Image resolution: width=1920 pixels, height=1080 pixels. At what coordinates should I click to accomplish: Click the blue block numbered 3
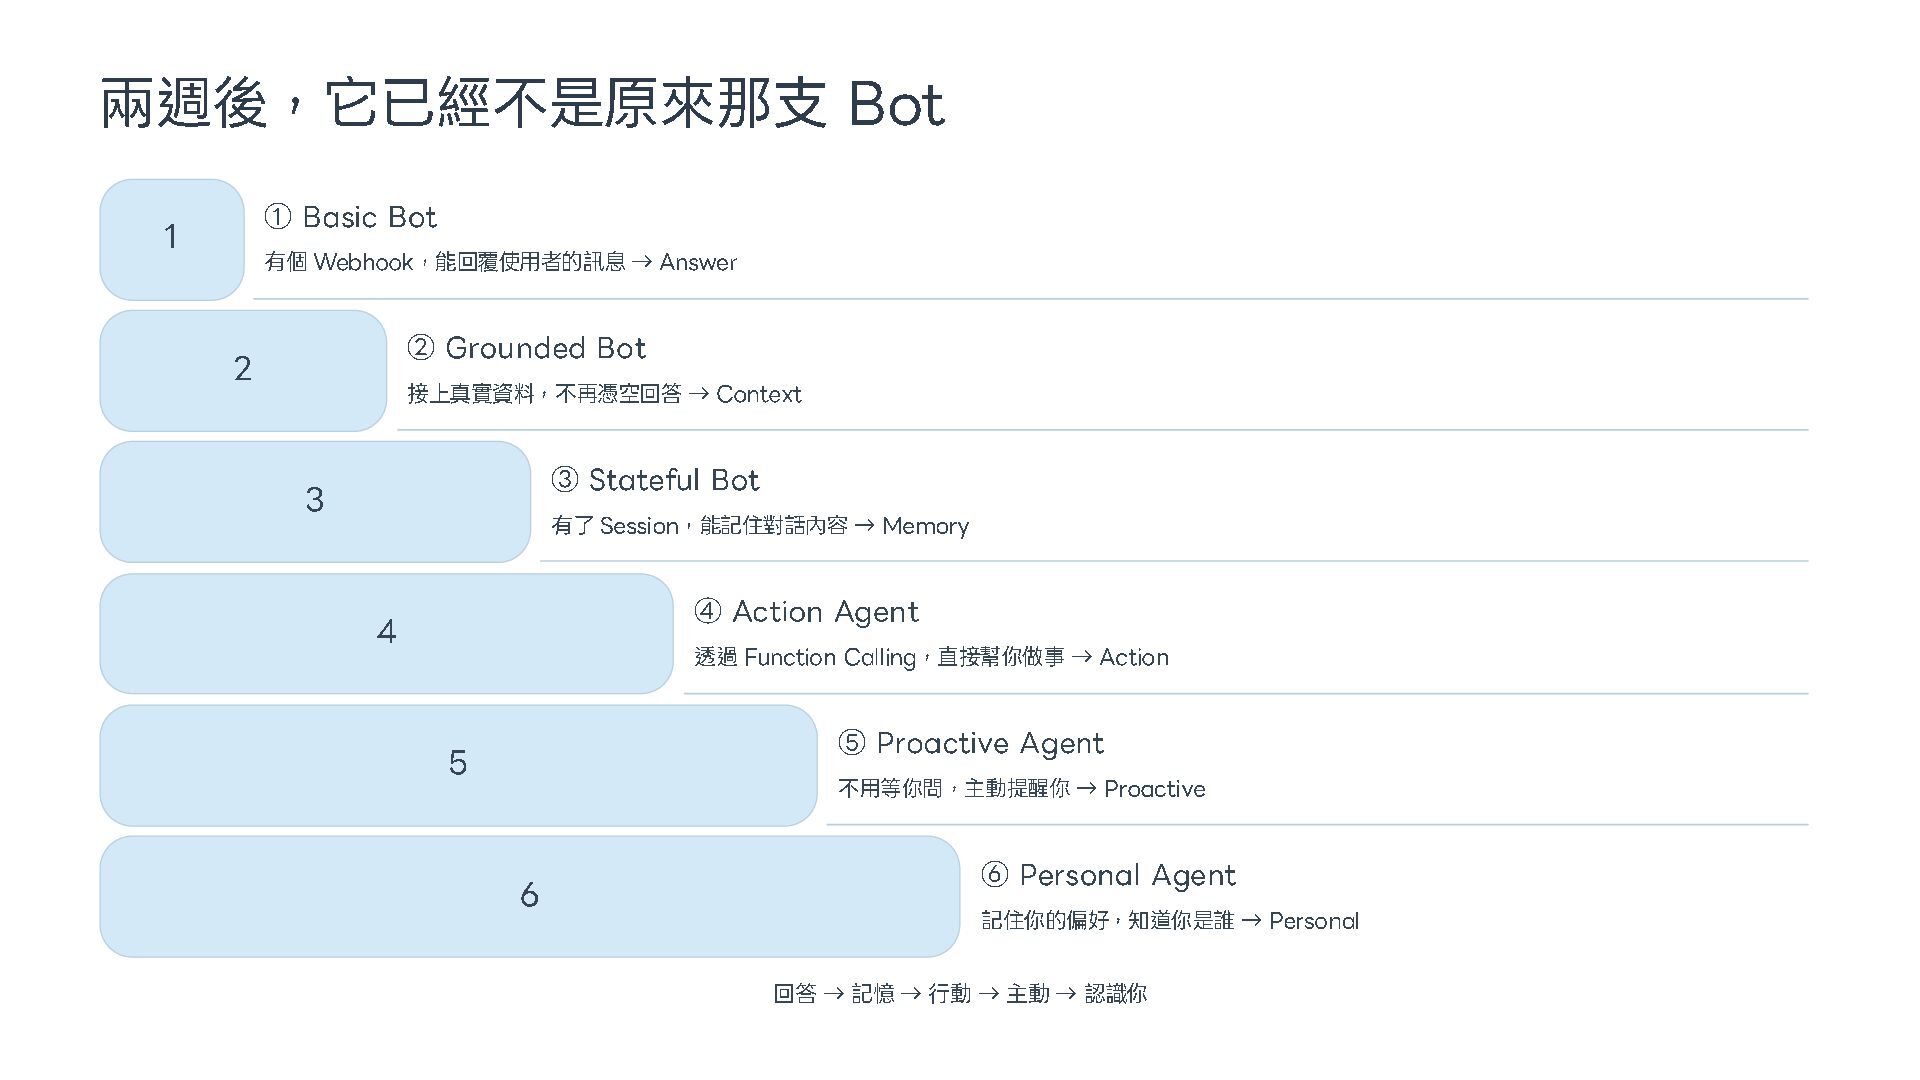point(315,502)
